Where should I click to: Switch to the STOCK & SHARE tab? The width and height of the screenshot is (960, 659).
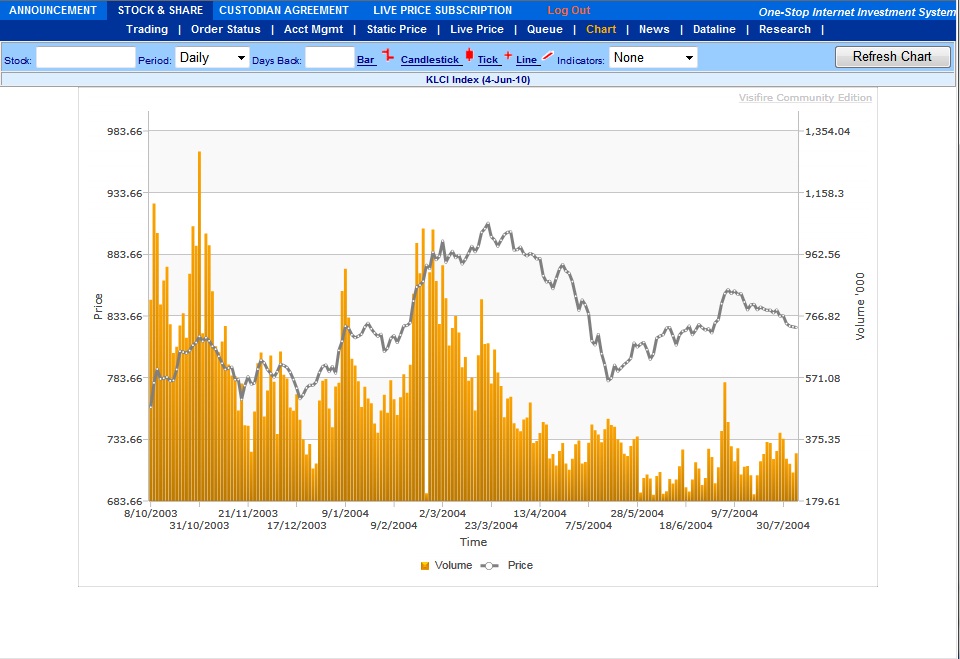pyautogui.click(x=160, y=10)
